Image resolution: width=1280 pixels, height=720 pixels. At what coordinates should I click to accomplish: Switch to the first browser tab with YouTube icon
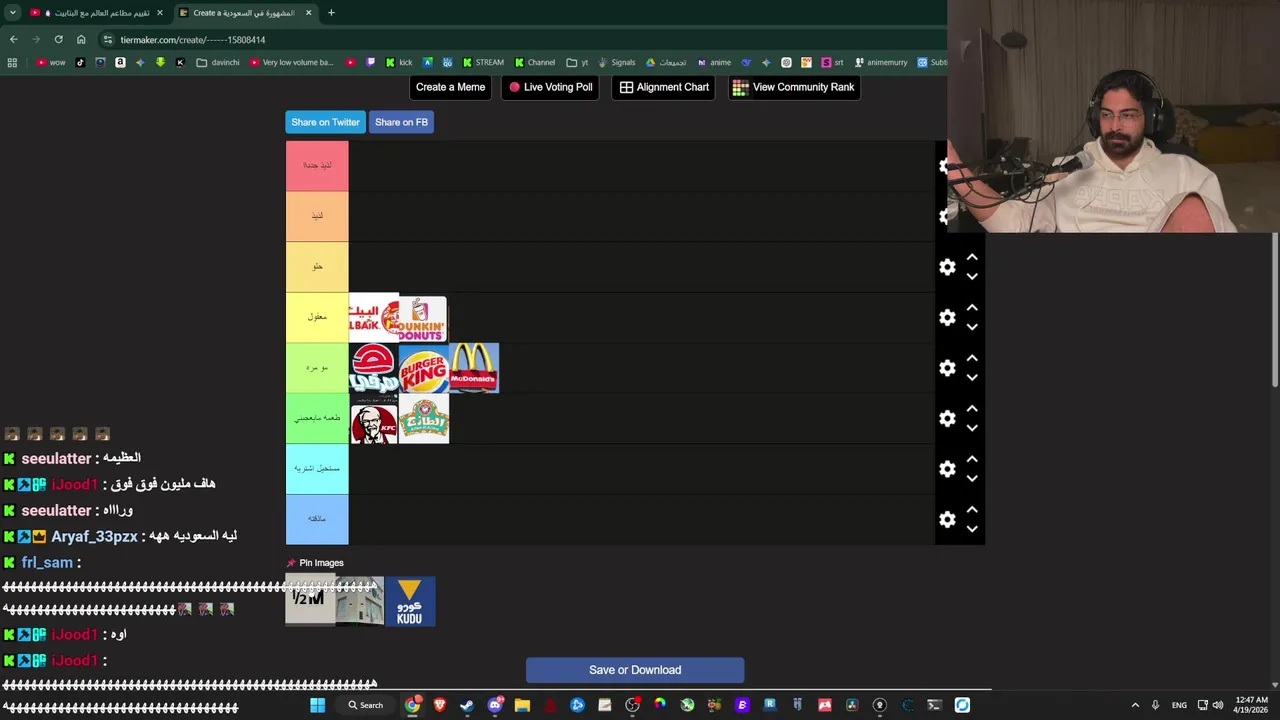95,13
